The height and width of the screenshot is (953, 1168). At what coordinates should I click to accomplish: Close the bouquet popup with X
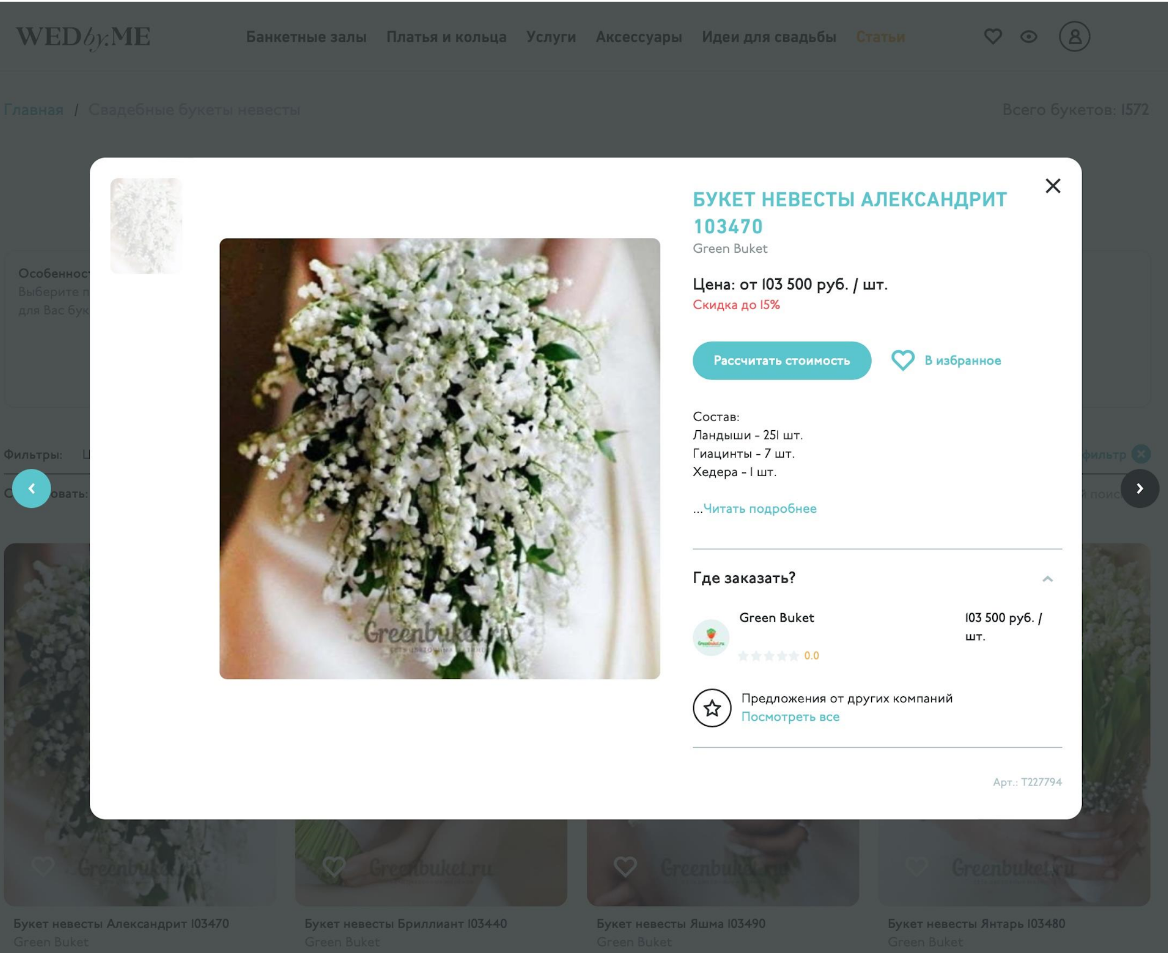[1053, 186]
